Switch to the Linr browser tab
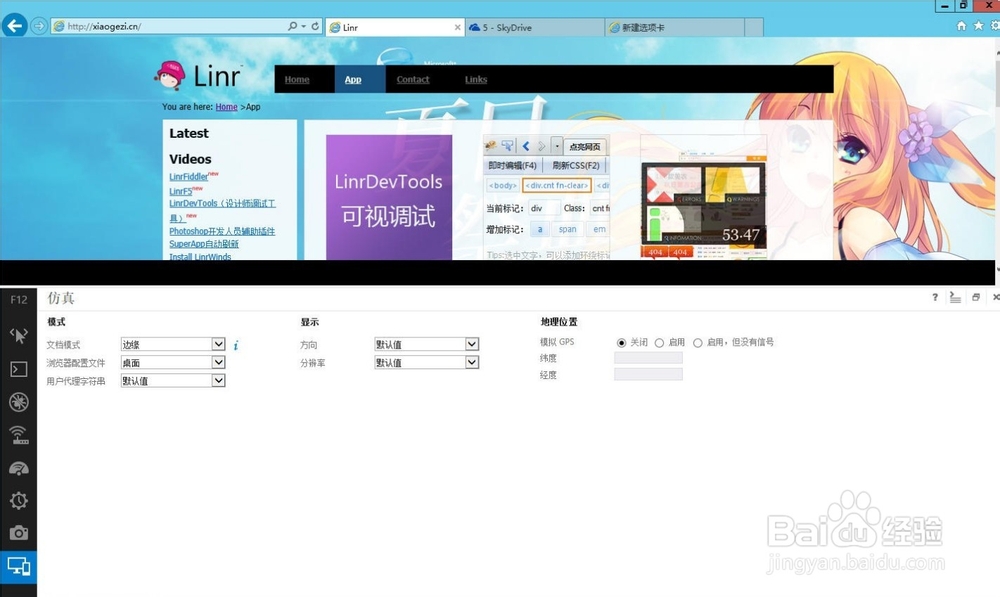1000x597 pixels. click(x=394, y=27)
